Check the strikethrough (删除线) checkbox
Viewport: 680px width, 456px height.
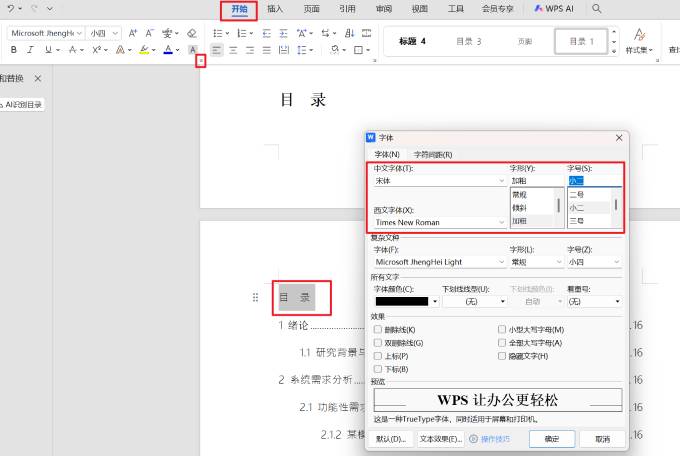(x=378, y=330)
